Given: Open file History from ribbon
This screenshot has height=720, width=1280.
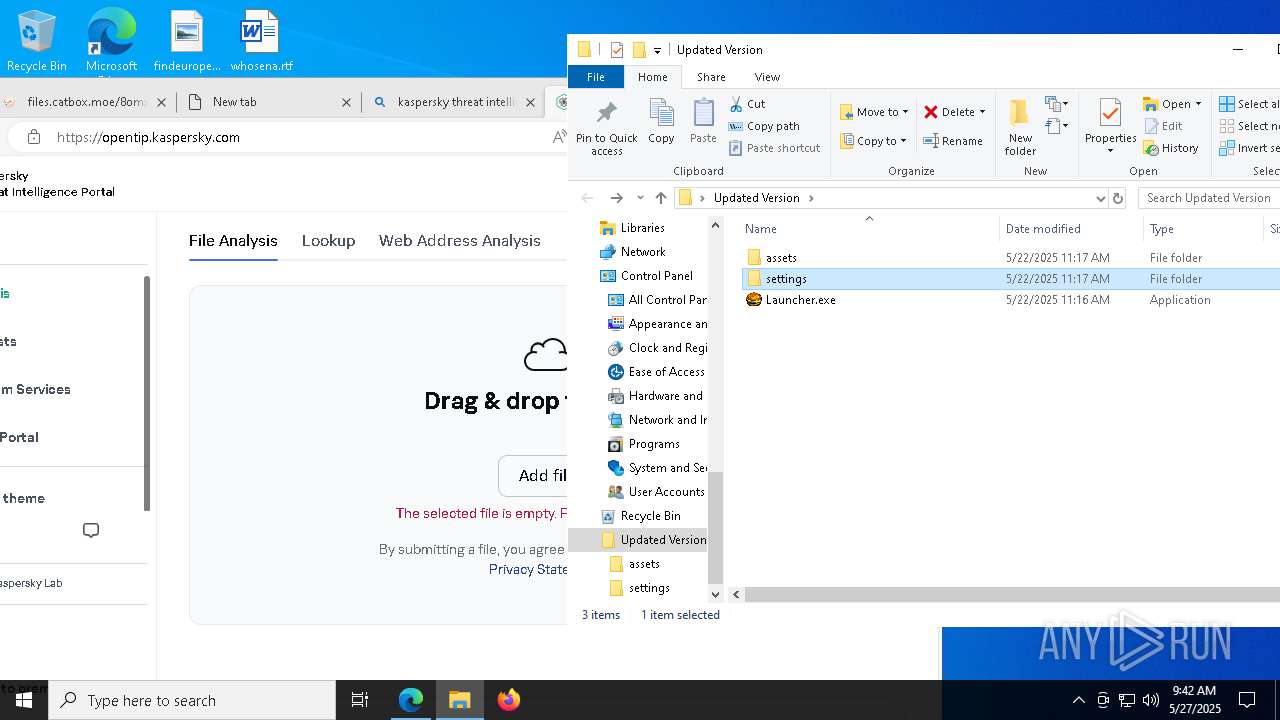Looking at the screenshot, I should (1170, 148).
